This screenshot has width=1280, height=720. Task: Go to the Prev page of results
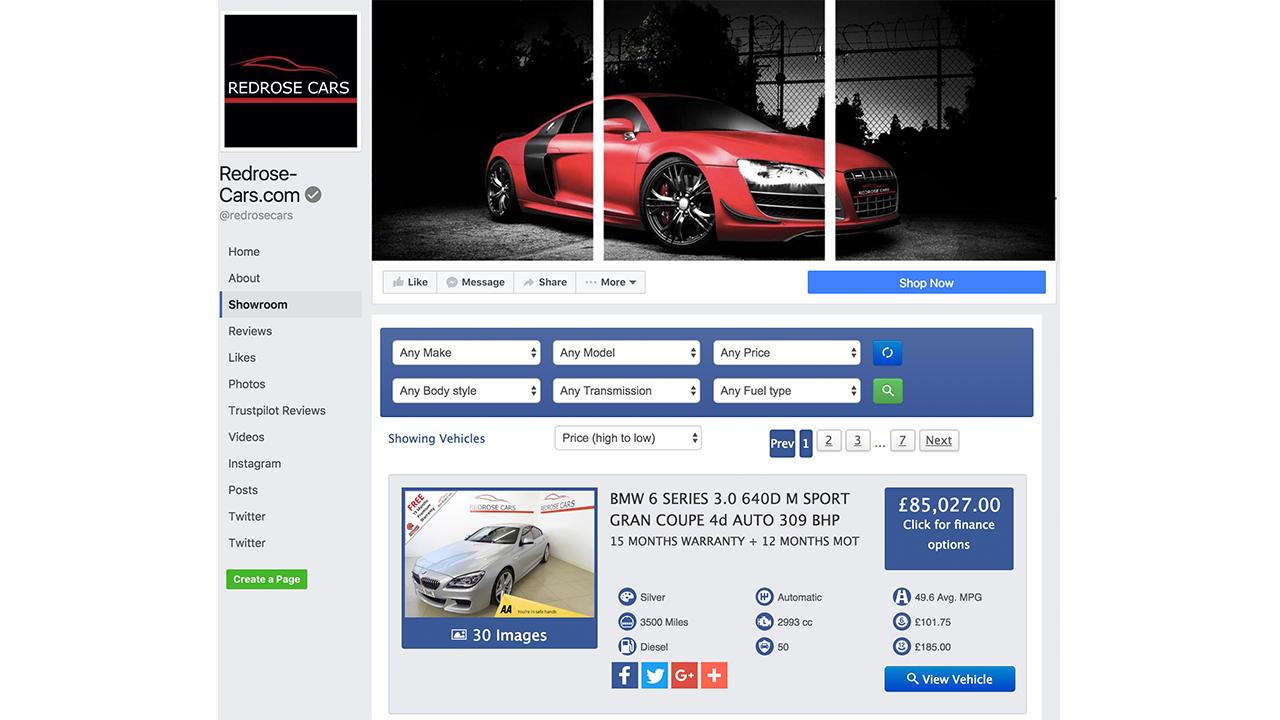[782, 443]
